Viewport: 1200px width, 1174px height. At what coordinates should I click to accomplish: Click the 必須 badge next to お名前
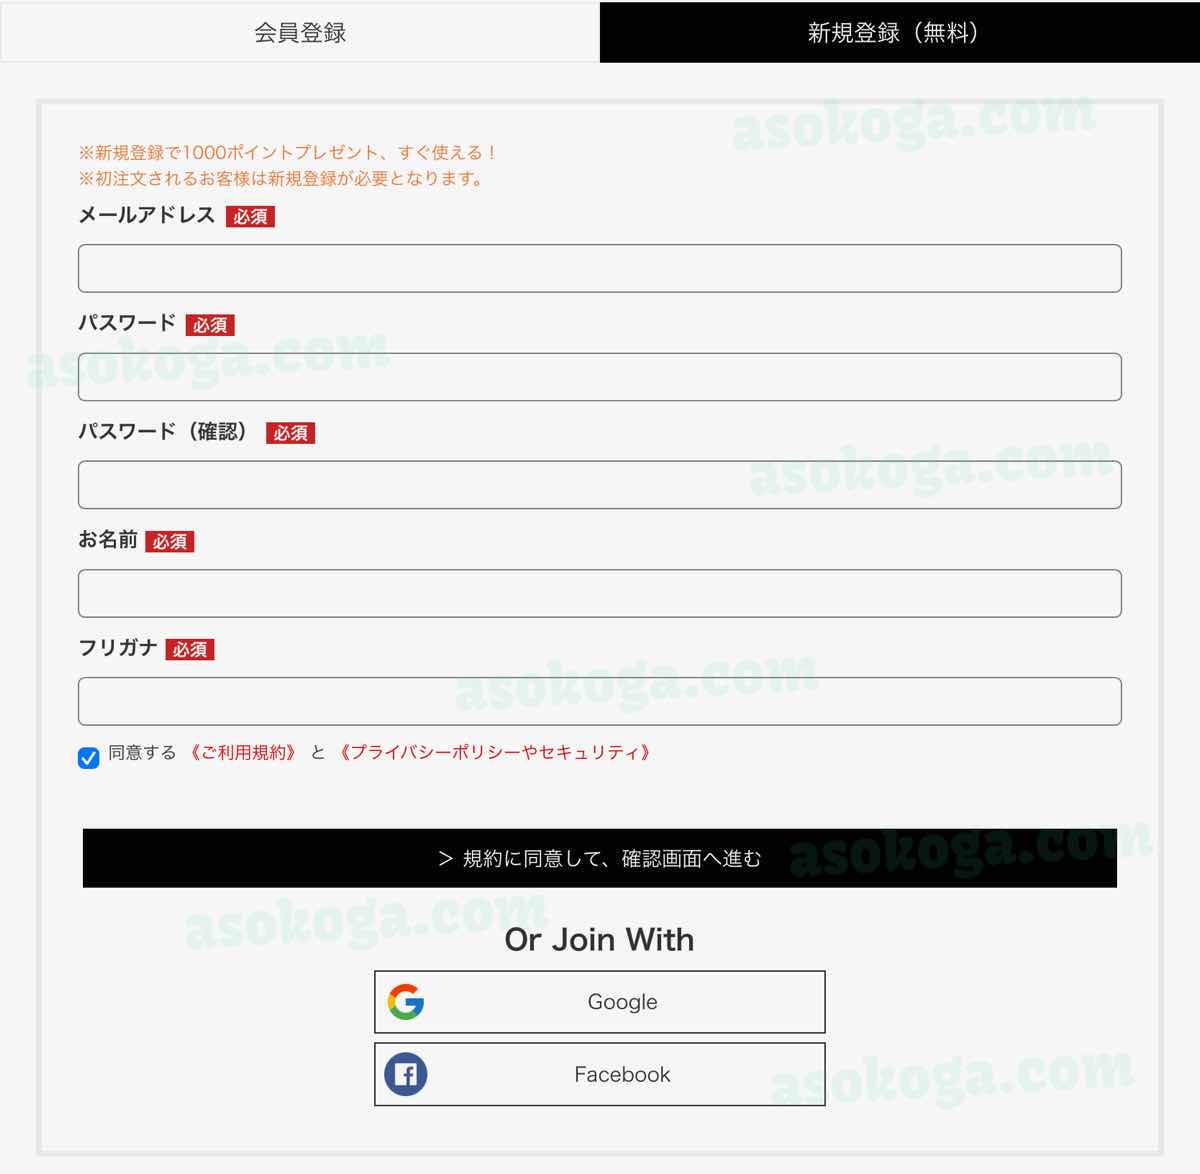click(170, 542)
